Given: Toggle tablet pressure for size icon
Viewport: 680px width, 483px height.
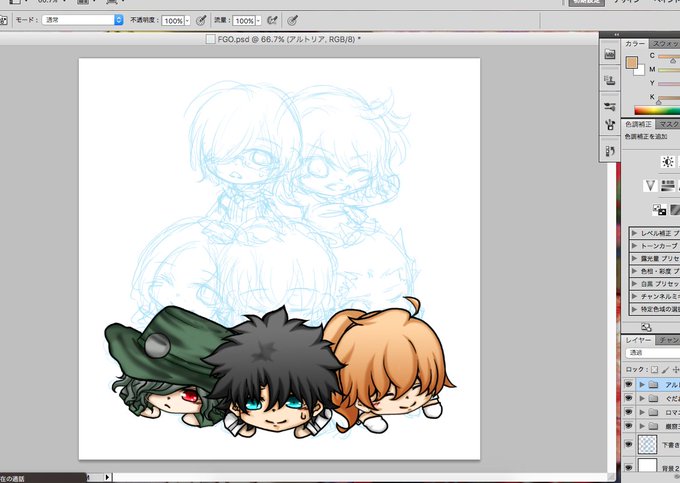Looking at the screenshot, I should [293, 20].
